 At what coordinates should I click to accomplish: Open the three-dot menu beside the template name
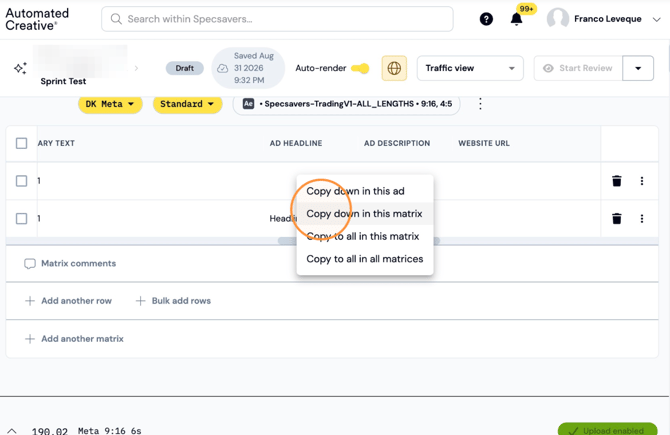point(480,104)
